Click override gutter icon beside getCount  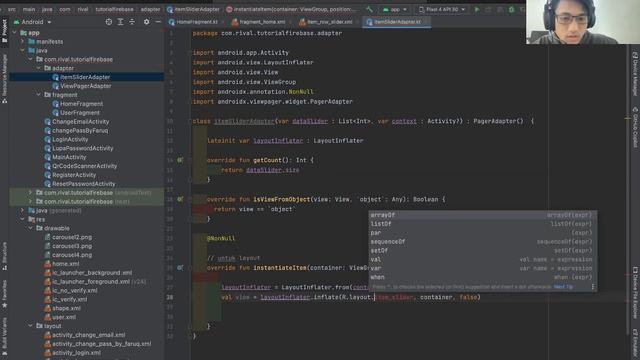tap(180, 160)
